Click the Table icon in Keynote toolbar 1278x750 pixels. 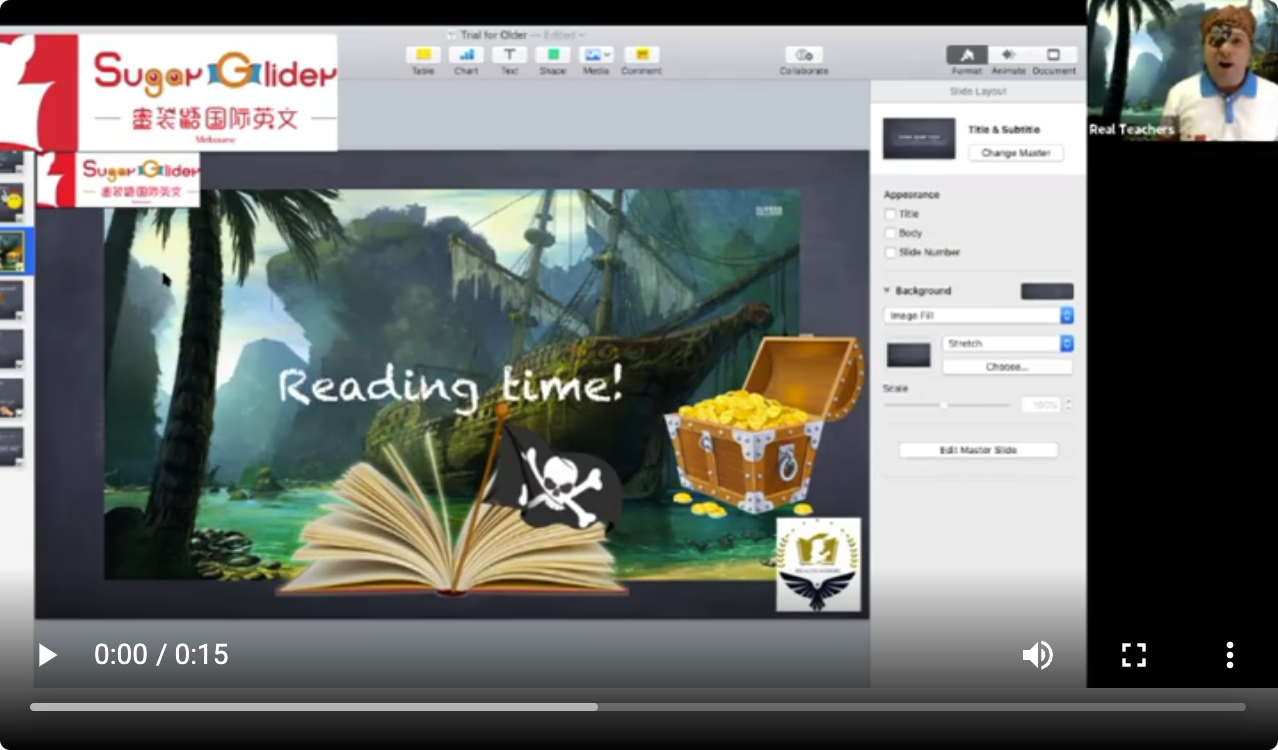click(423, 55)
